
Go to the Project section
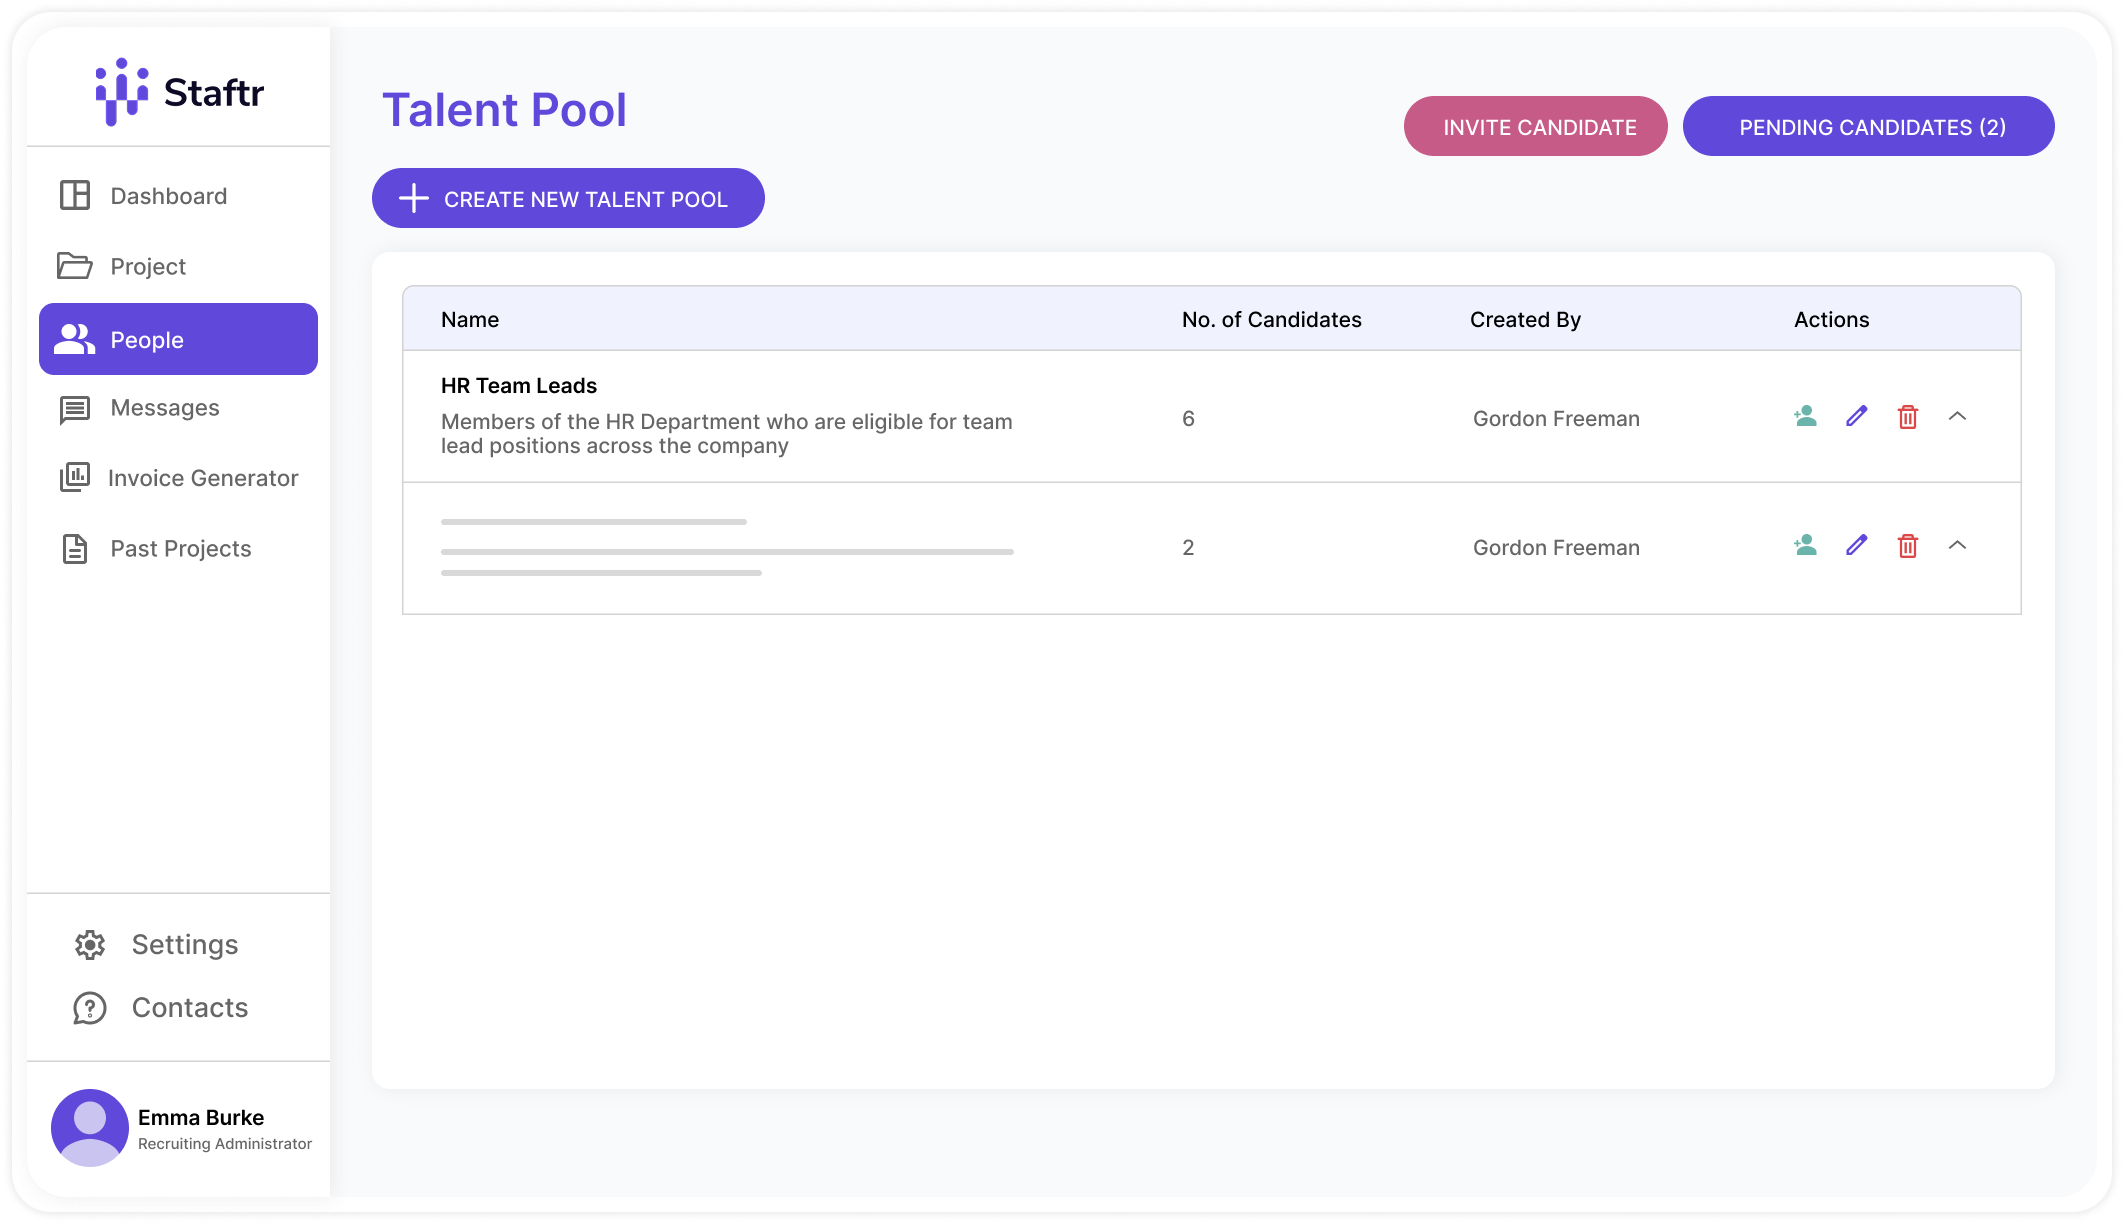[x=148, y=267]
